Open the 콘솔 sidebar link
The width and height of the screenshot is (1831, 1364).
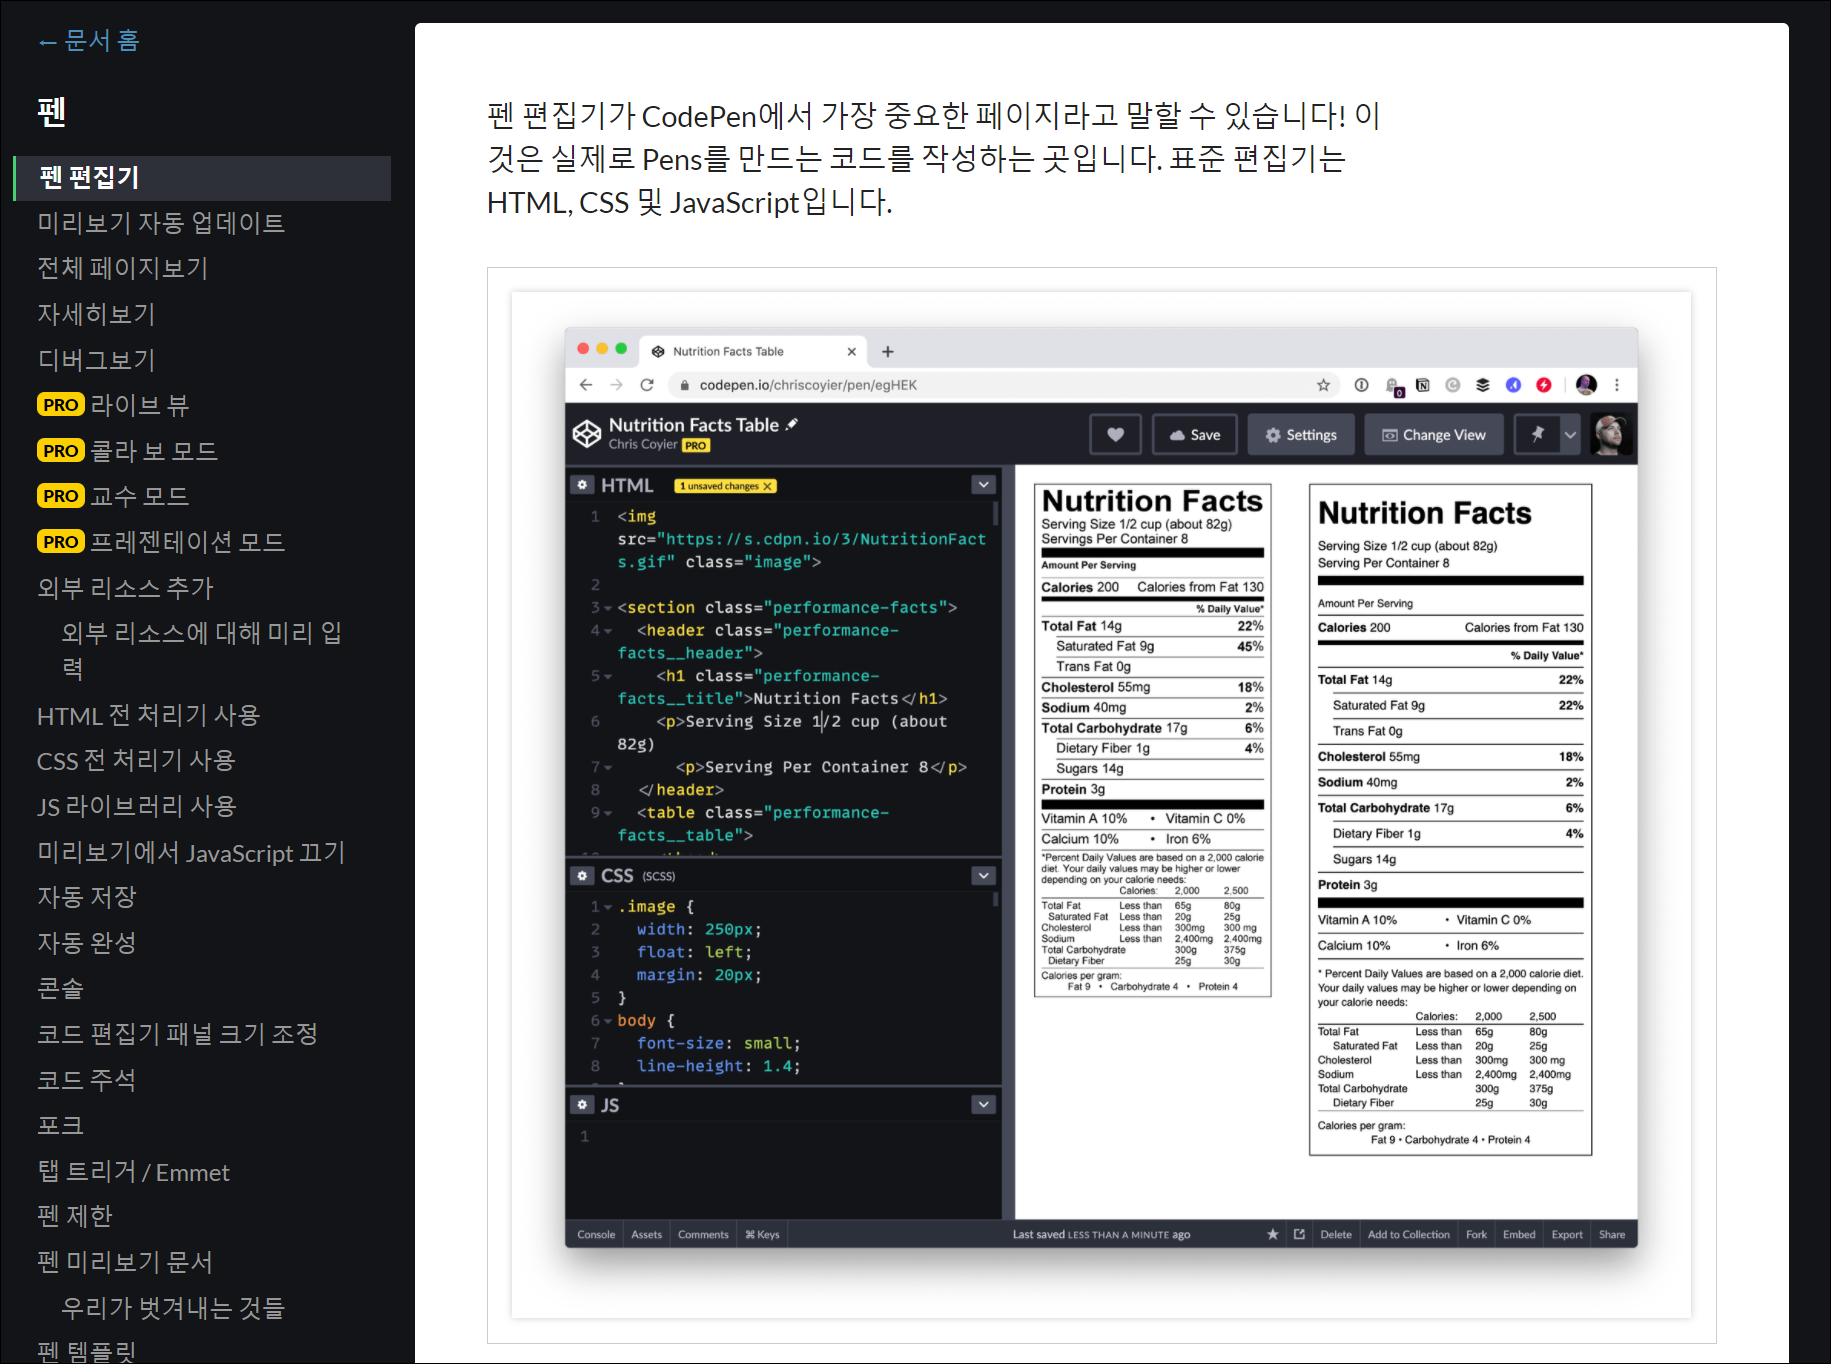tap(60, 989)
